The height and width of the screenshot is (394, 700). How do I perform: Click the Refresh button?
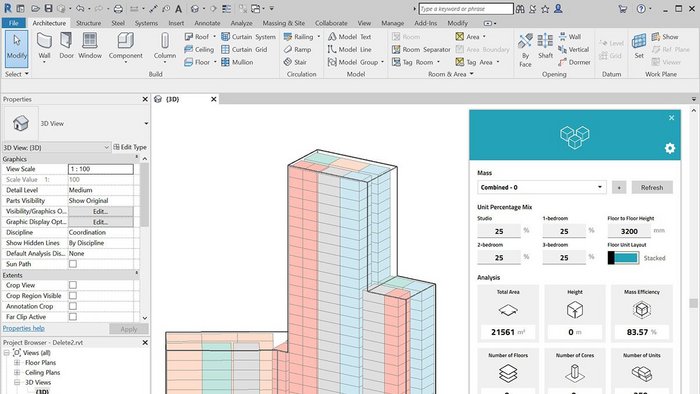pyautogui.click(x=652, y=187)
